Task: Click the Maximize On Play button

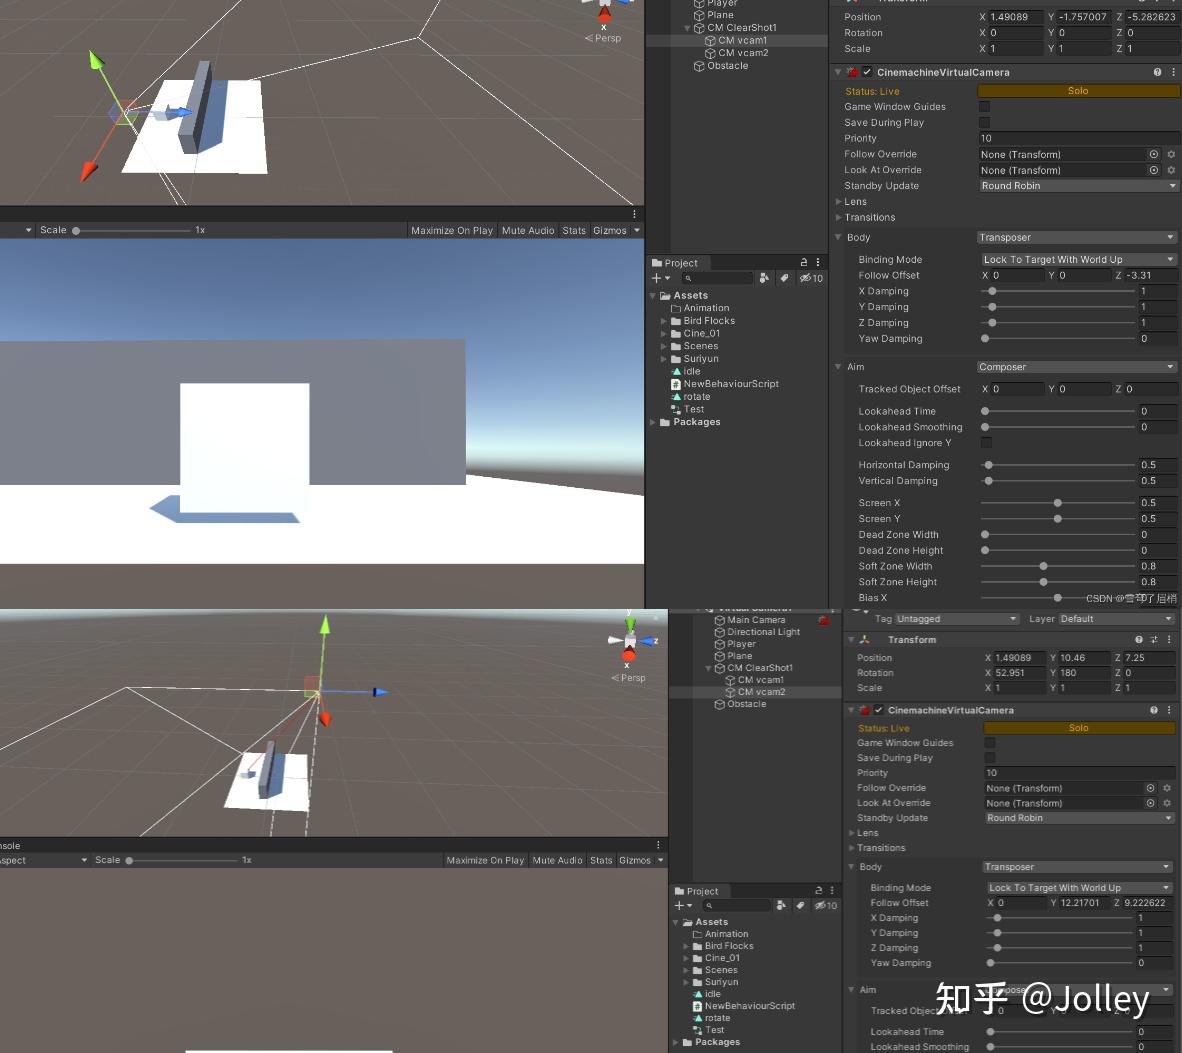Action: pyautogui.click(x=452, y=230)
